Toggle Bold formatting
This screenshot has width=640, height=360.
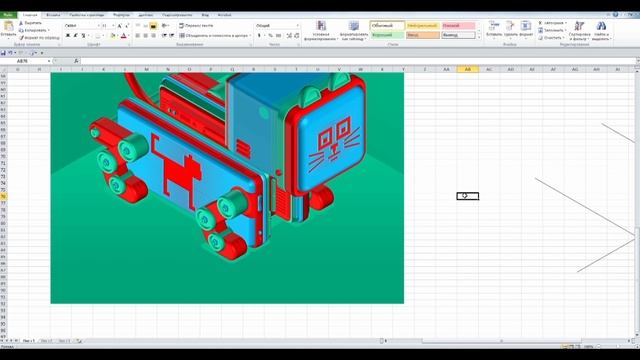tap(68, 36)
